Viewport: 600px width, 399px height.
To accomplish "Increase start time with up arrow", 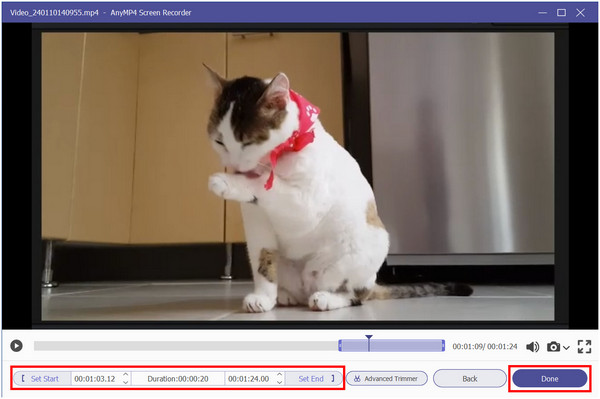I will click(126, 375).
